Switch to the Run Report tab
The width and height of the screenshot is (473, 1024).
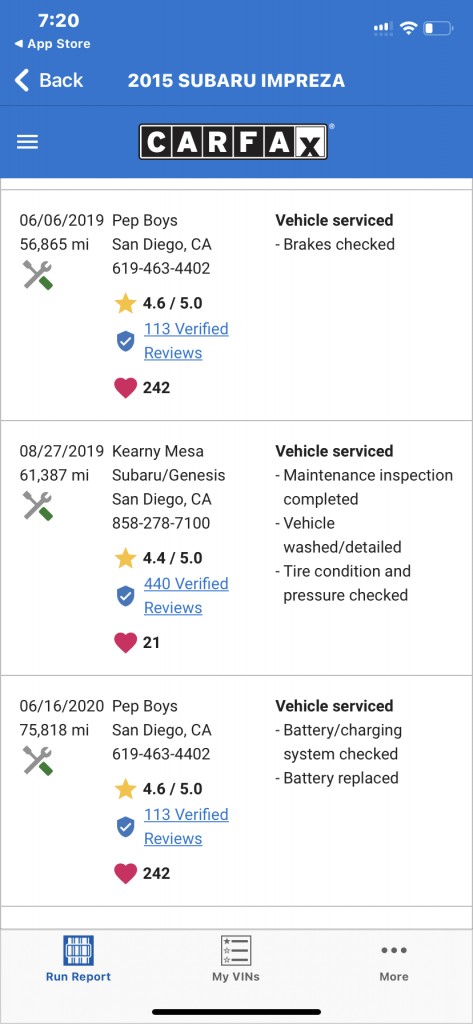pos(78,959)
